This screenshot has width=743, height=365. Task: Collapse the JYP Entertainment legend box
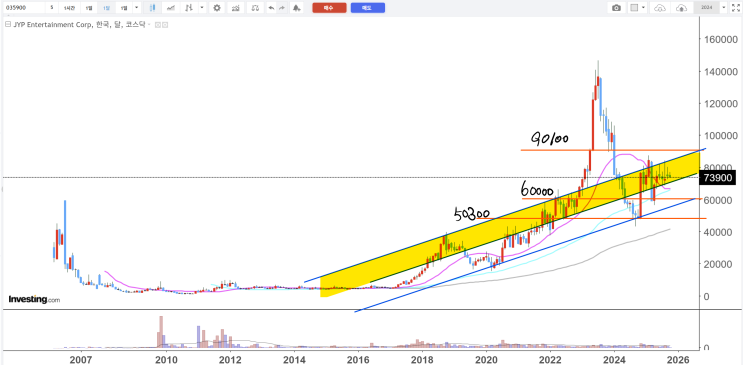(x=7, y=24)
